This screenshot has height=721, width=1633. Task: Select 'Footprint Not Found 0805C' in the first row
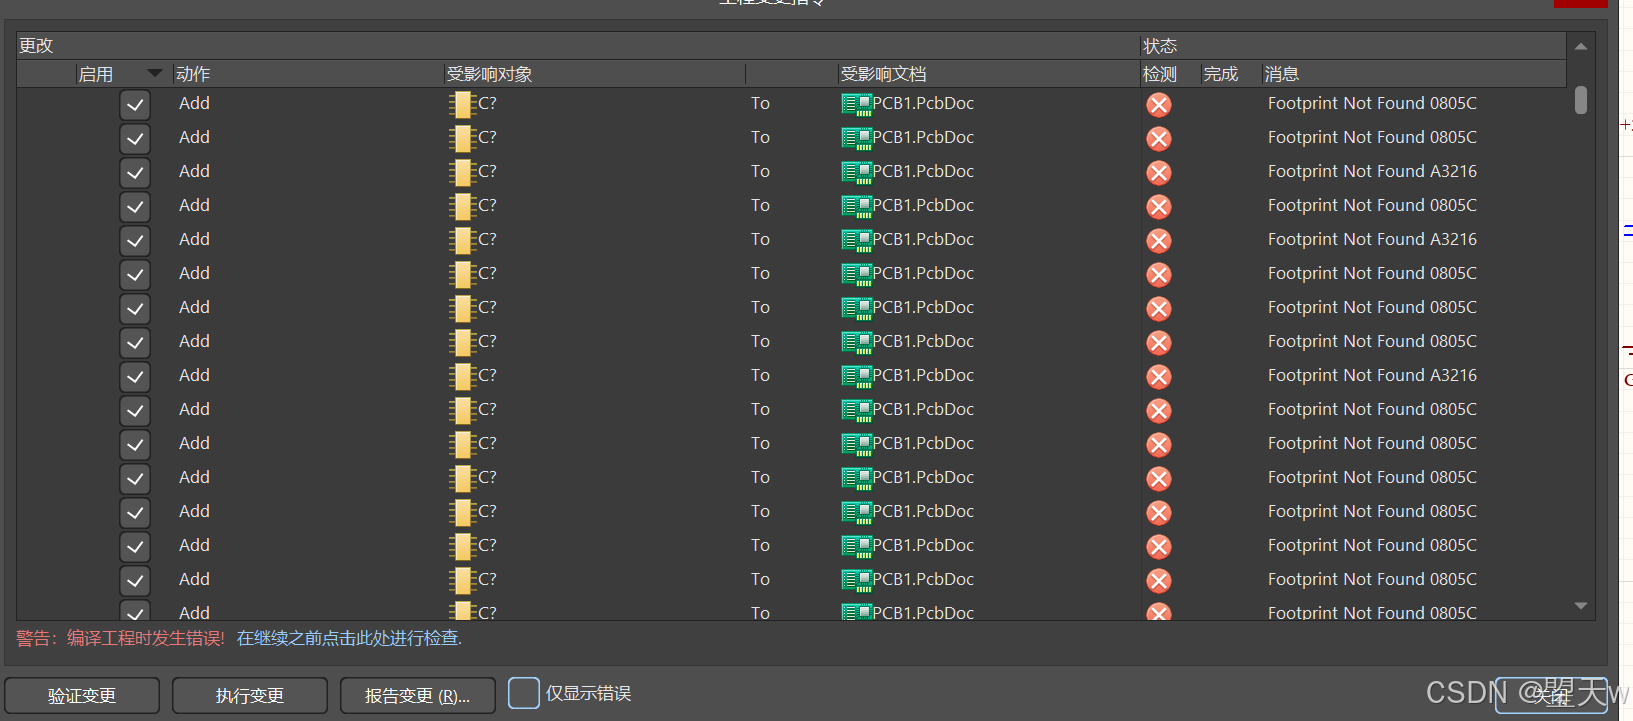[x=1372, y=103]
